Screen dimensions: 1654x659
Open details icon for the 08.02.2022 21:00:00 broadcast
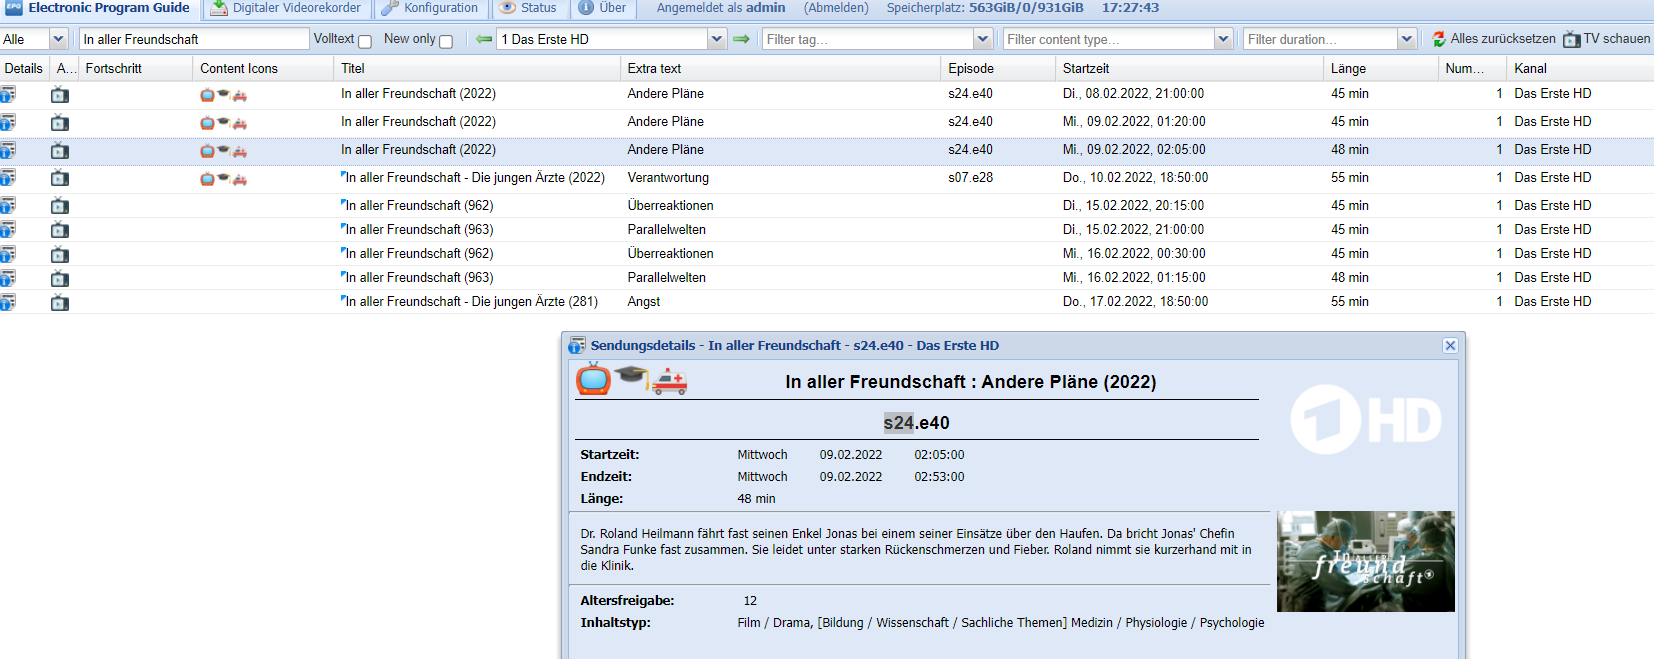[x=8, y=94]
